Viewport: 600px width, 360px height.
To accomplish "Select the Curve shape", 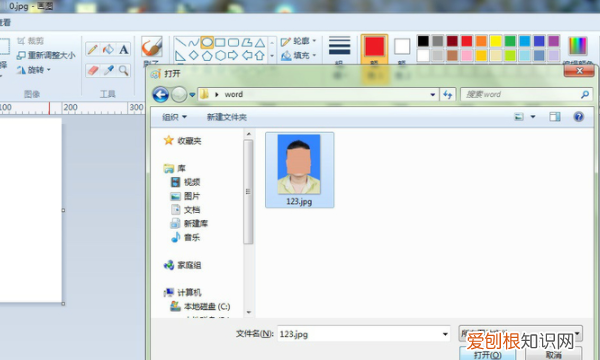I will click(194, 42).
